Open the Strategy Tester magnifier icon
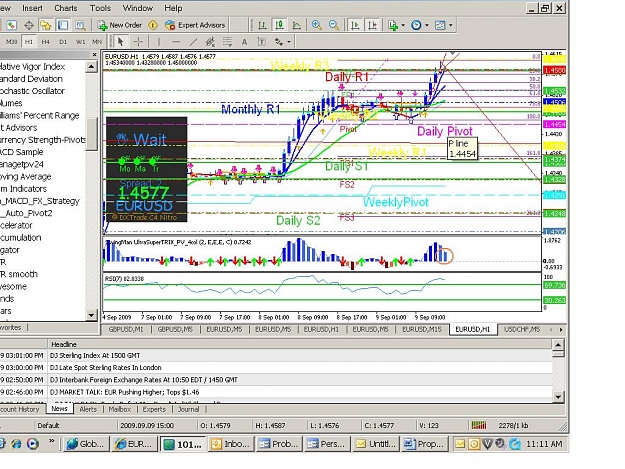 (80, 25)
